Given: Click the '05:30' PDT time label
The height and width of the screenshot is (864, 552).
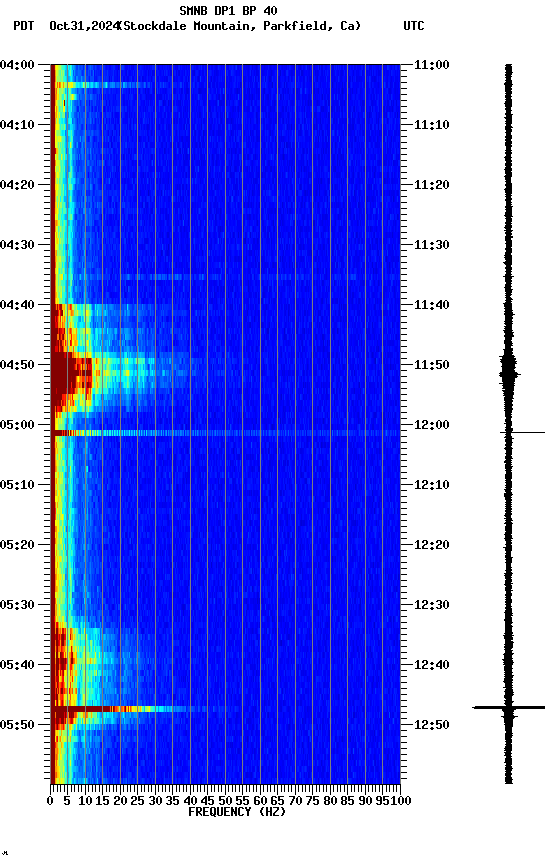Looking at the screenshot, I should tap(17, 605).
